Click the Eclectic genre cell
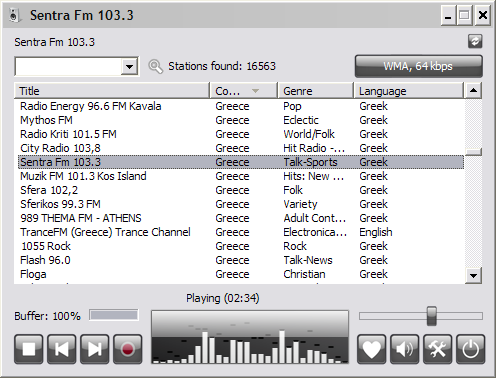This screenshot has width=496, height=378. point(301,120)
